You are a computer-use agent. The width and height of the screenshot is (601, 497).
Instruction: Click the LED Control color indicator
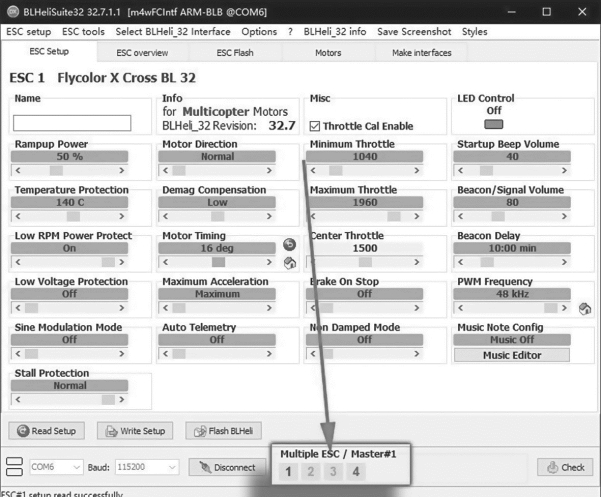click(494, 124)
